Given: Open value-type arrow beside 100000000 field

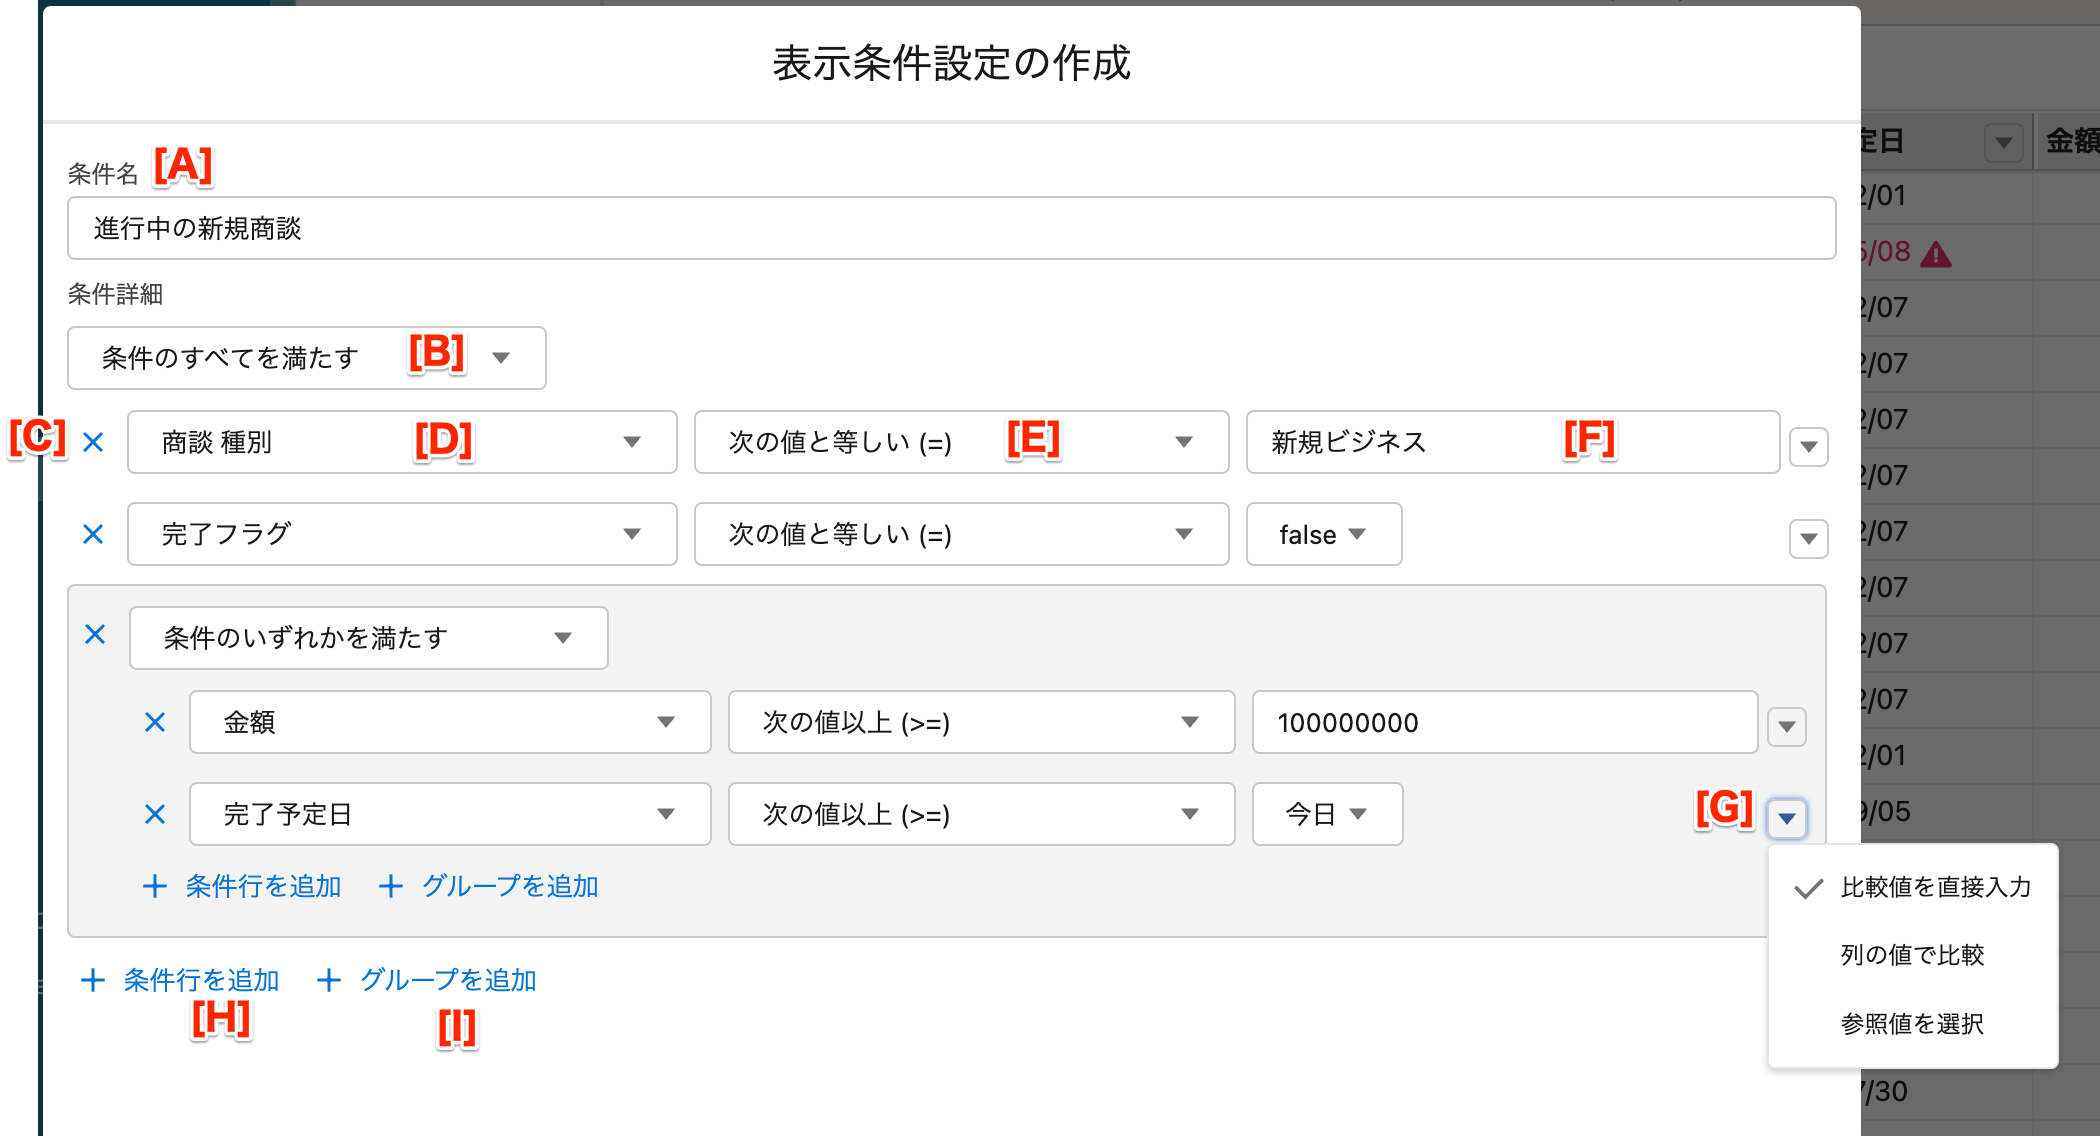Looking at the screenshot, I should 1786,726.
